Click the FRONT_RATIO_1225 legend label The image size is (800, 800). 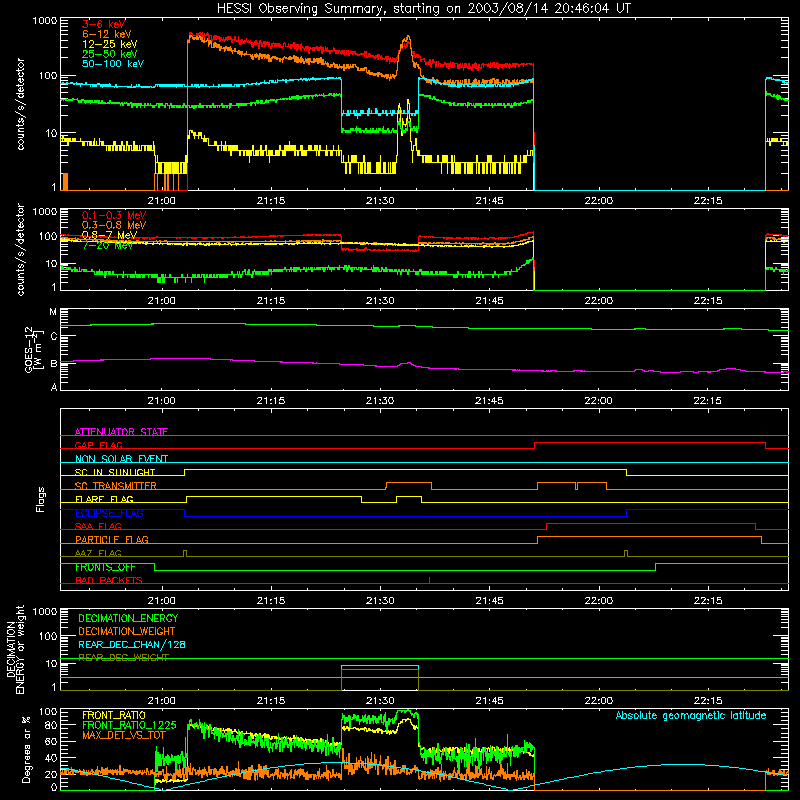[129, 725]
